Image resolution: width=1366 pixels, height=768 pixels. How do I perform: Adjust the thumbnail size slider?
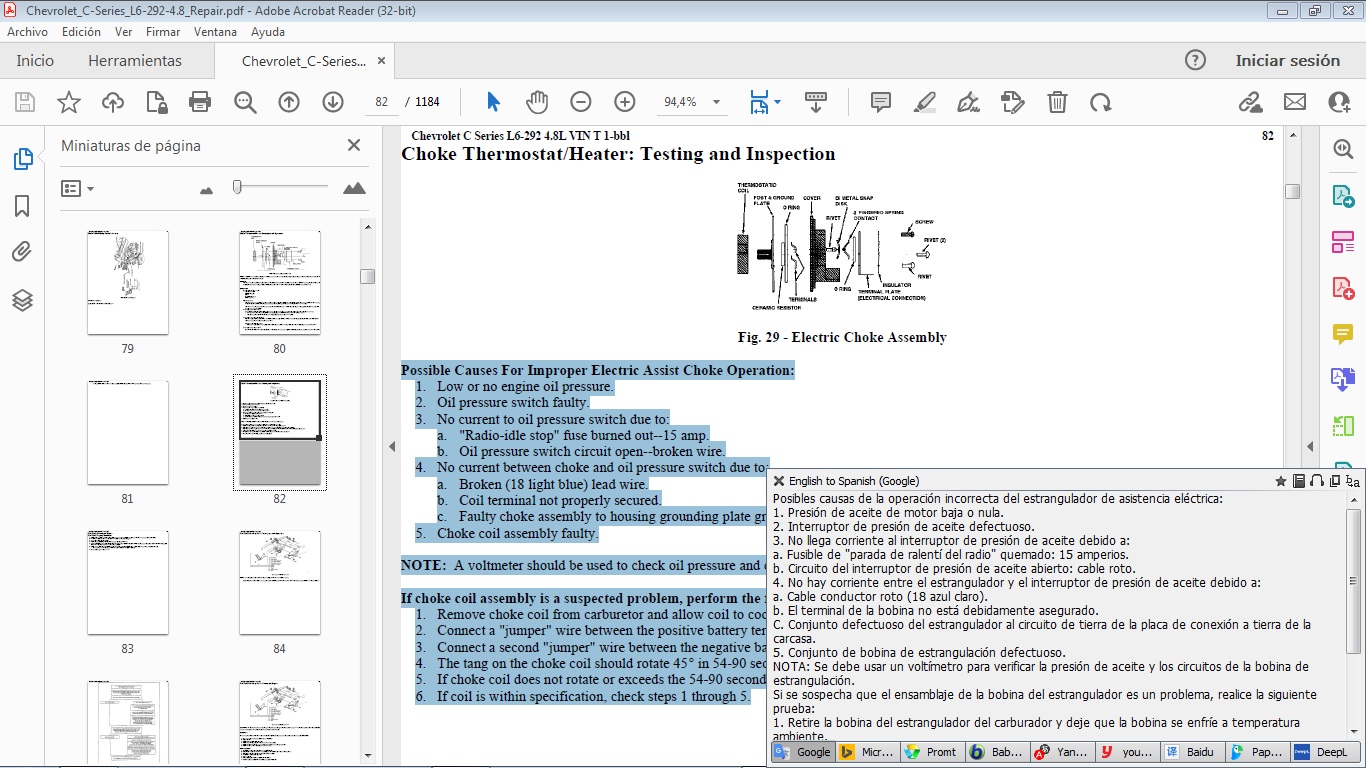[237, 187]
